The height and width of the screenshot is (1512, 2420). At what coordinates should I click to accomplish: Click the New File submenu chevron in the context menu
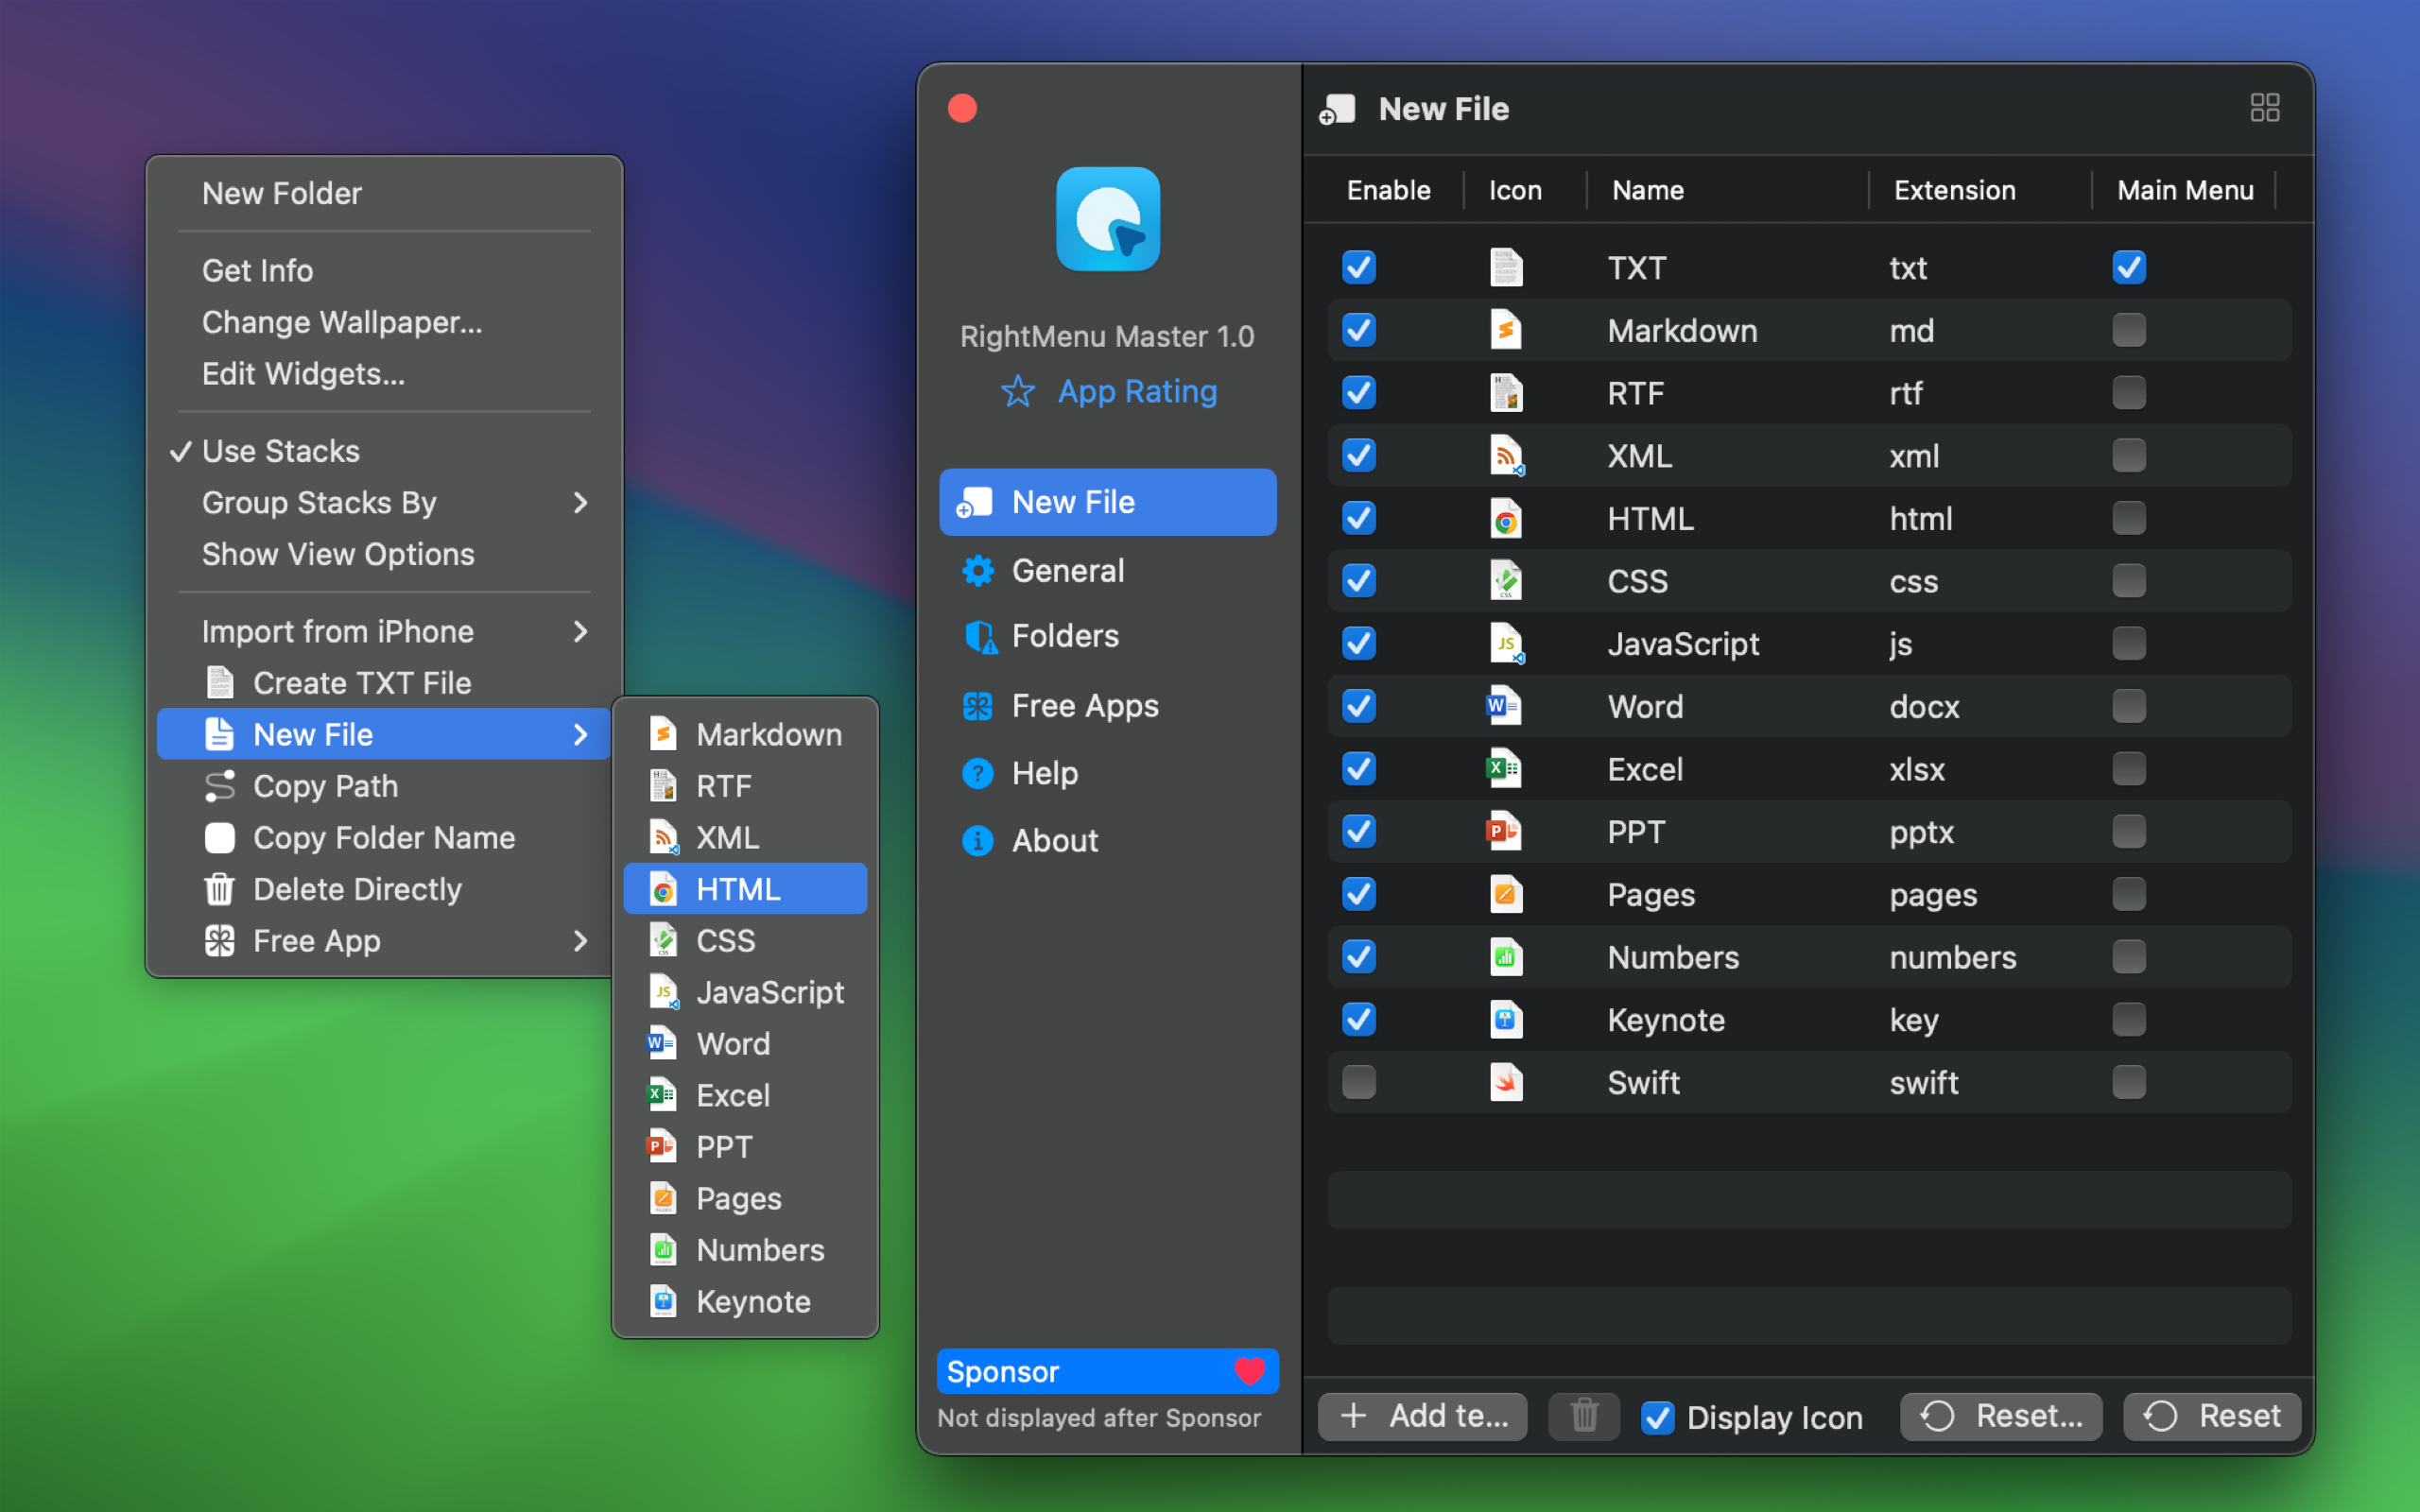(580, 735)
